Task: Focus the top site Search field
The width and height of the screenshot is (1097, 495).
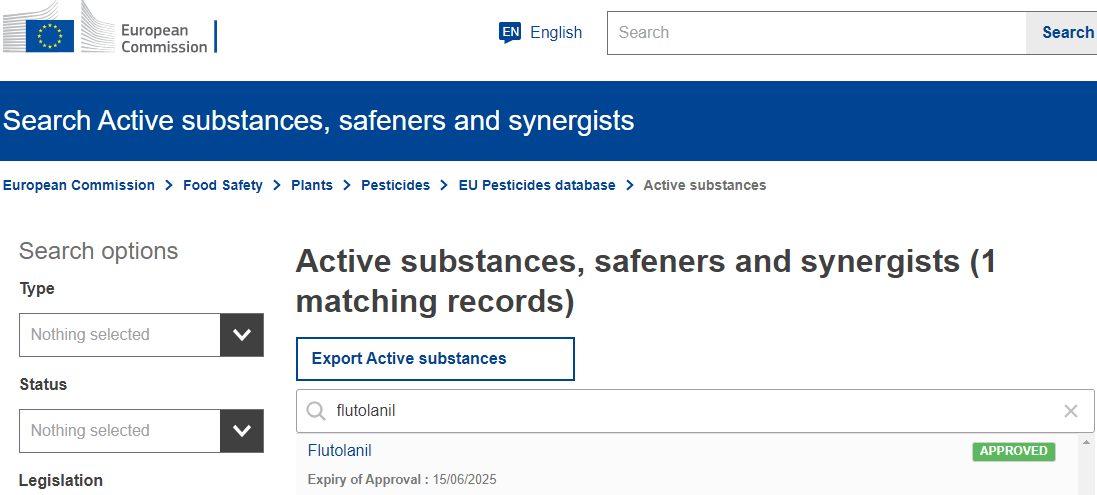Action: pos(816,33)
